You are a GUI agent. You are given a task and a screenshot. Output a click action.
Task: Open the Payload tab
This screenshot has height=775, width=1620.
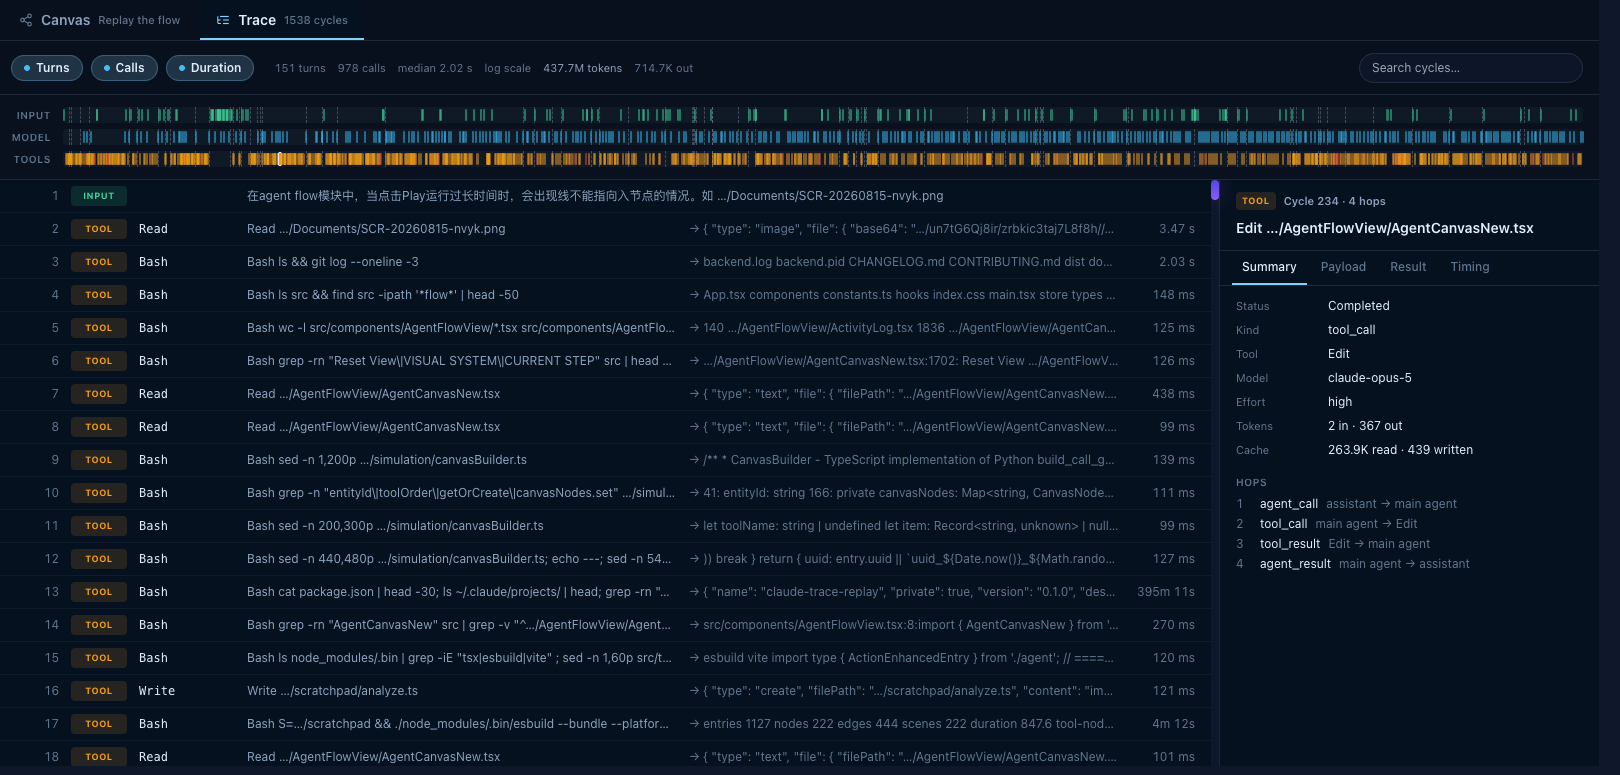tap(1343, 267)
